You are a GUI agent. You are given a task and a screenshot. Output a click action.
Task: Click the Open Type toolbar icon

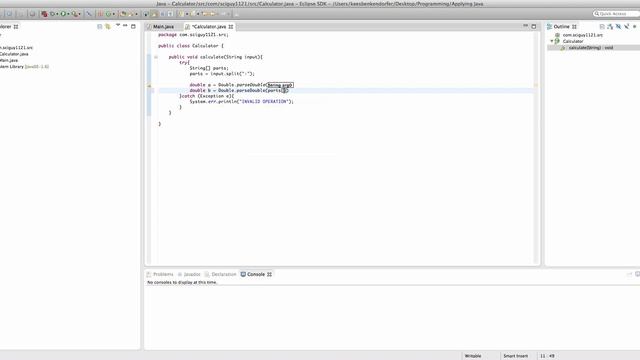(123, 14)
